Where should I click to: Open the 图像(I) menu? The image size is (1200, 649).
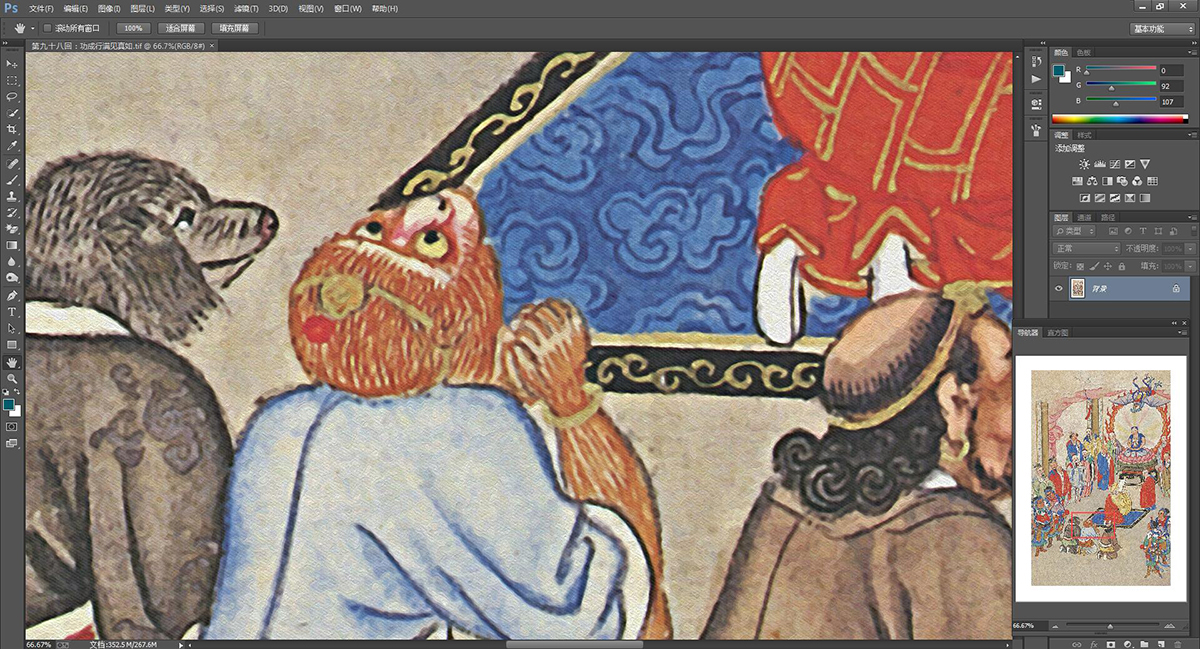coord(110,9)
